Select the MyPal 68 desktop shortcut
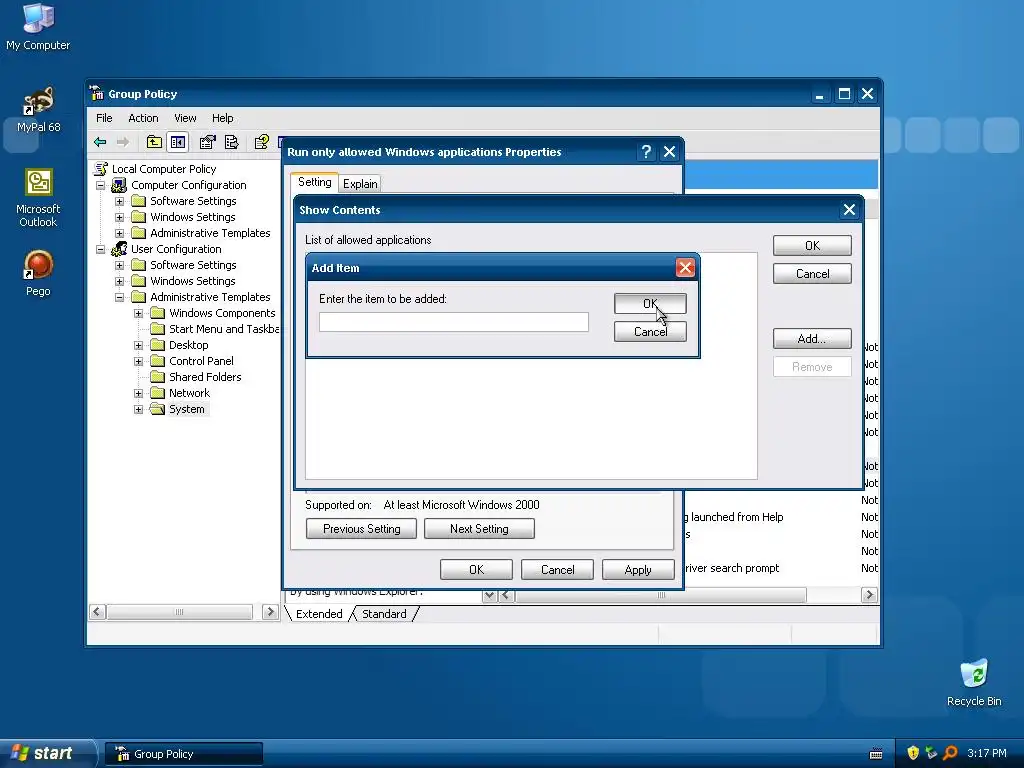The width and height of the screenshot is (1024, 768). click(x=38, y=110)
